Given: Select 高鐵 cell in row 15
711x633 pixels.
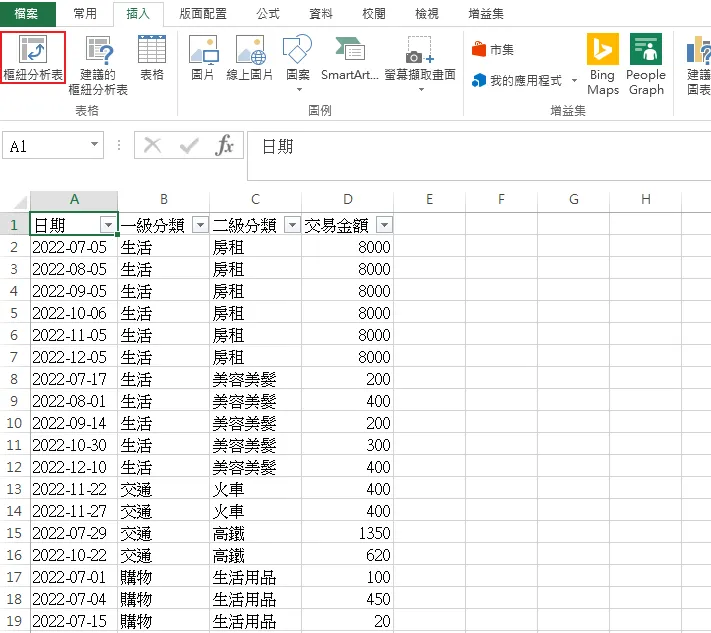Looking at the screenshot, I should [256, 533].
